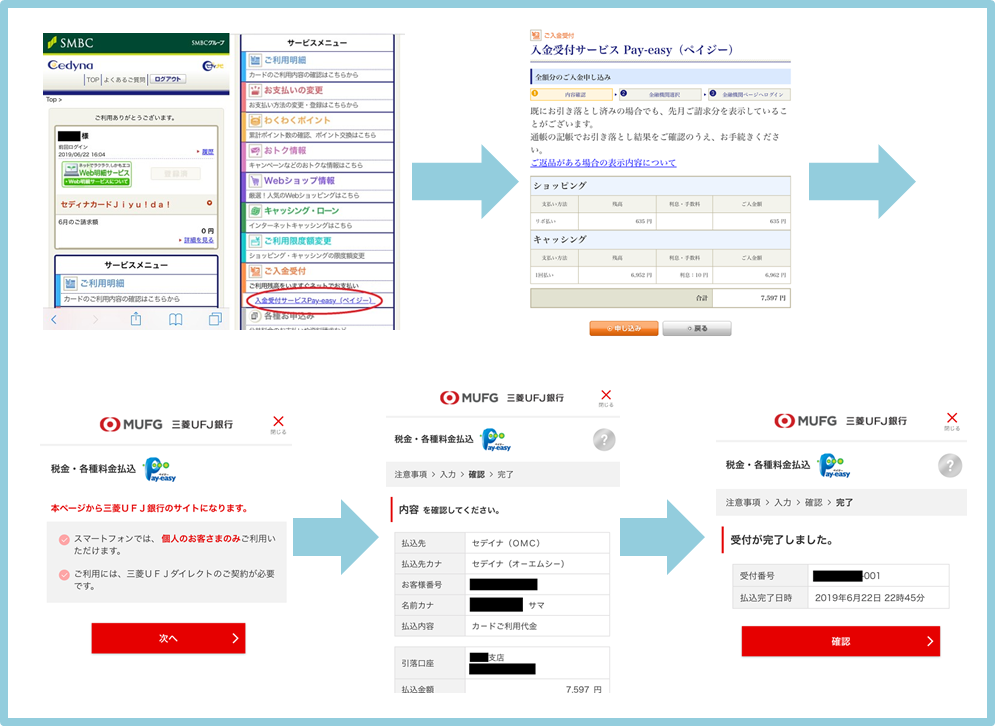Open the help icon on the 受付が完了しました page
Image resolution: width=995 pixels, height=726 pixels.
(950, 466)
